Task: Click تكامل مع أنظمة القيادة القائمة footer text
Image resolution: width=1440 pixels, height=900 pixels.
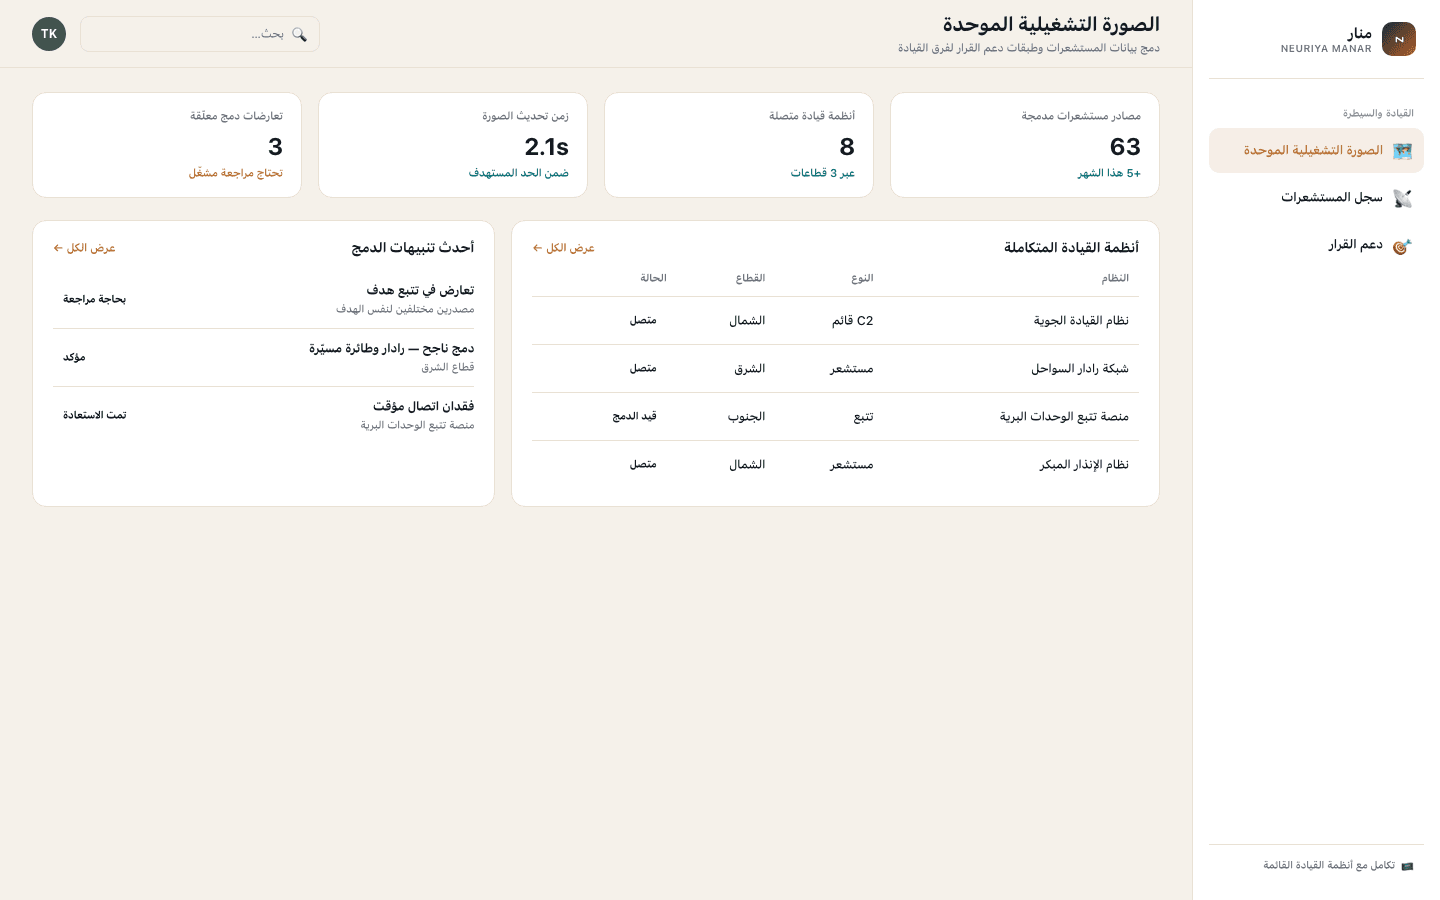Action: 1329,866
